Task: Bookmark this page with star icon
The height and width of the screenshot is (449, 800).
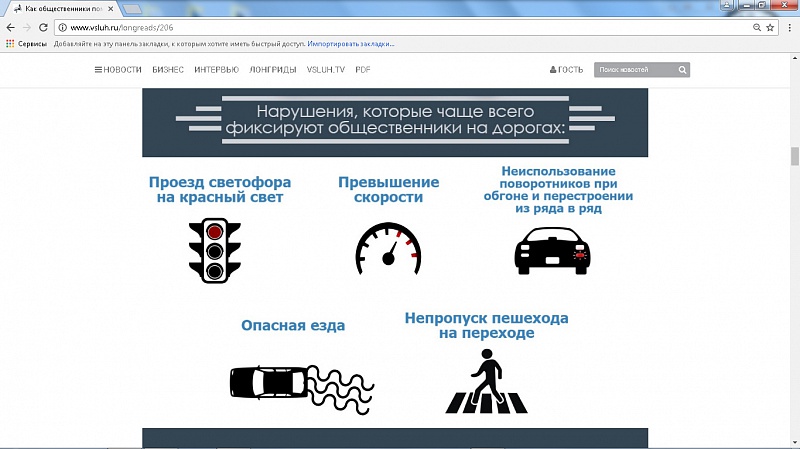Action: tap(771, 27)
